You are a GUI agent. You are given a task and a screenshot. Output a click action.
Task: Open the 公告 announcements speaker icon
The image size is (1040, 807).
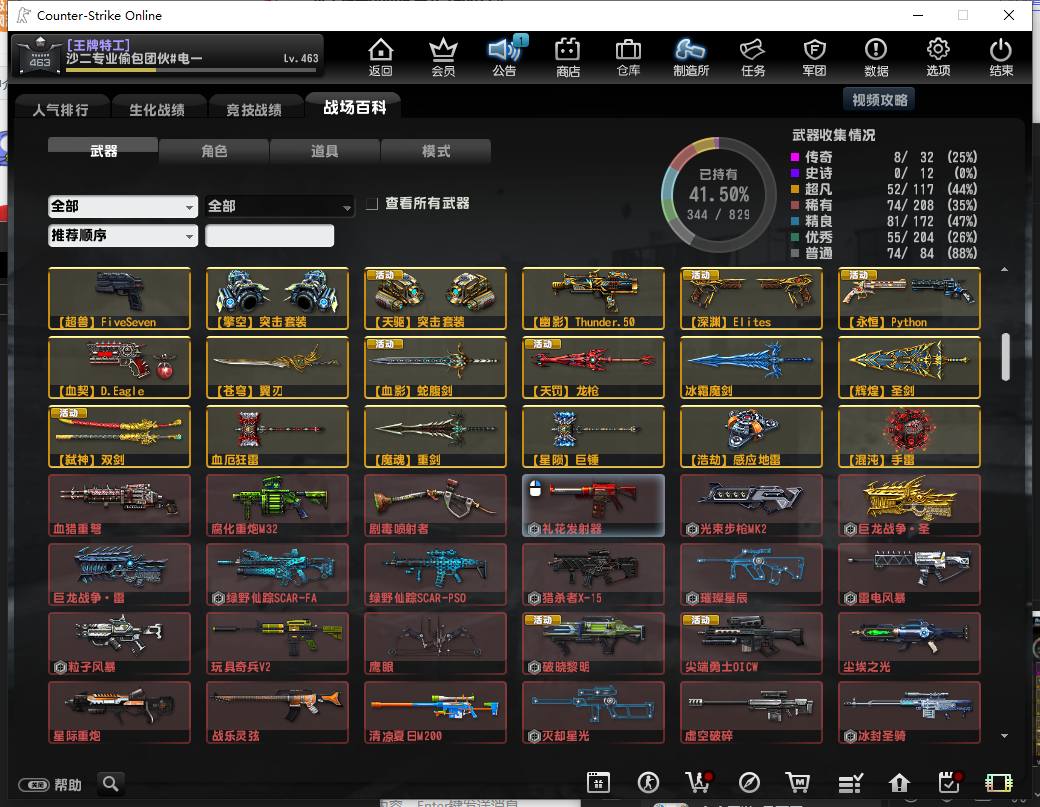505,56
